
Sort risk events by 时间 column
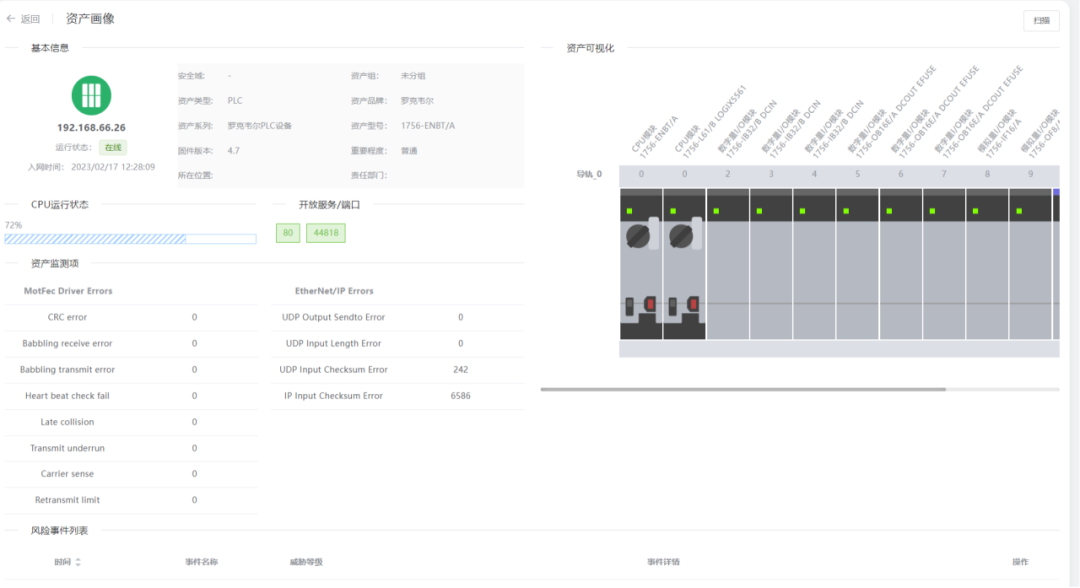coord(78,562)
